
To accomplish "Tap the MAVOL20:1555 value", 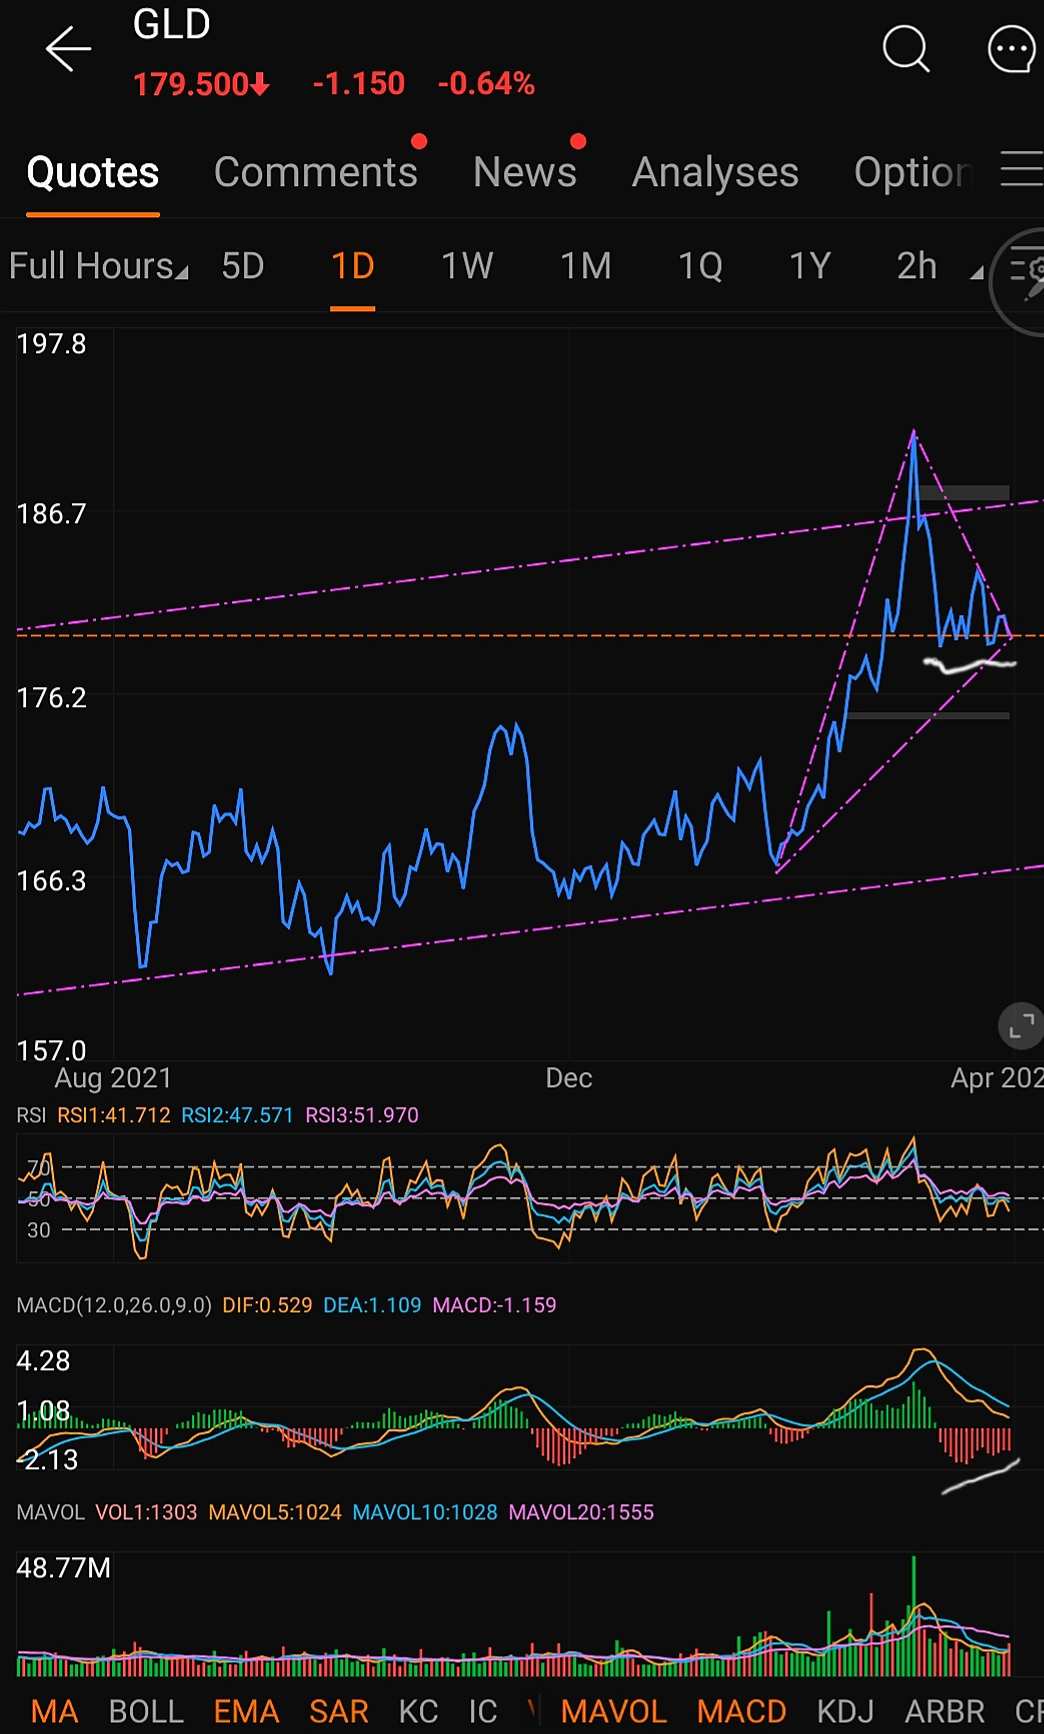I will tap(581, 1512).
